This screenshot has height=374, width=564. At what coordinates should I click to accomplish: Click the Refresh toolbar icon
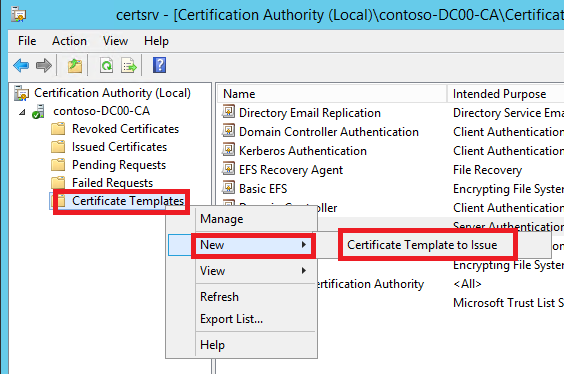click(x=106, y=66)
